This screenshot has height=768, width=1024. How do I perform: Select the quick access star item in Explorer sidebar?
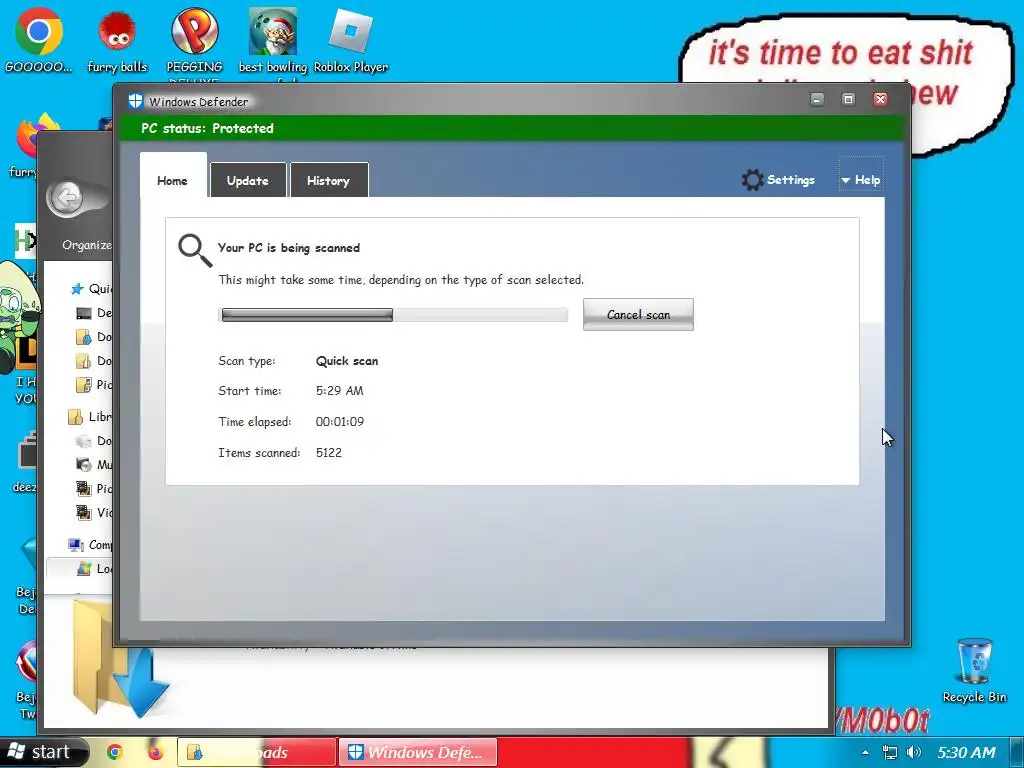coord(77,289)
